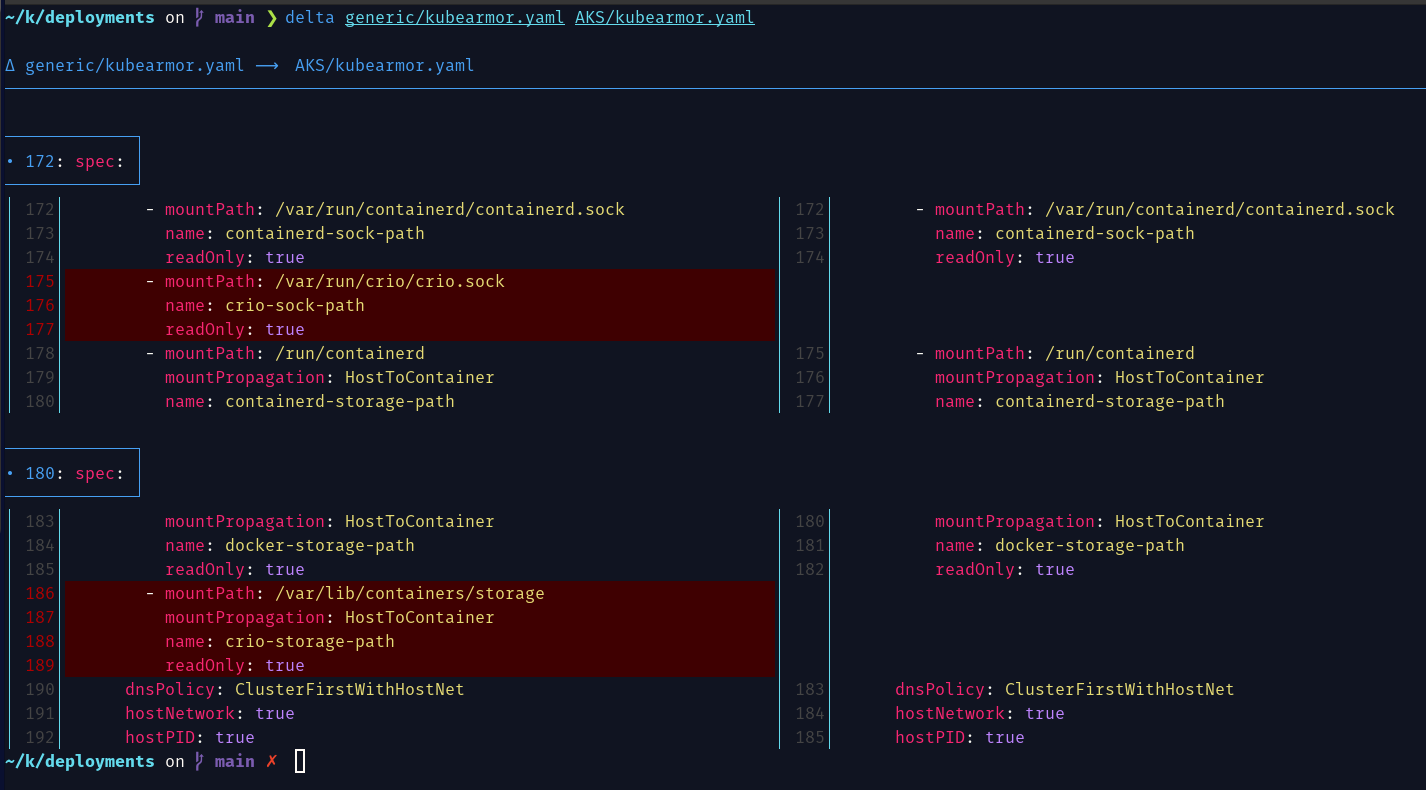Click line 175 mountPath: /run/containerd
This screenshot has width=1426, height=790.
click(1055, 354)
